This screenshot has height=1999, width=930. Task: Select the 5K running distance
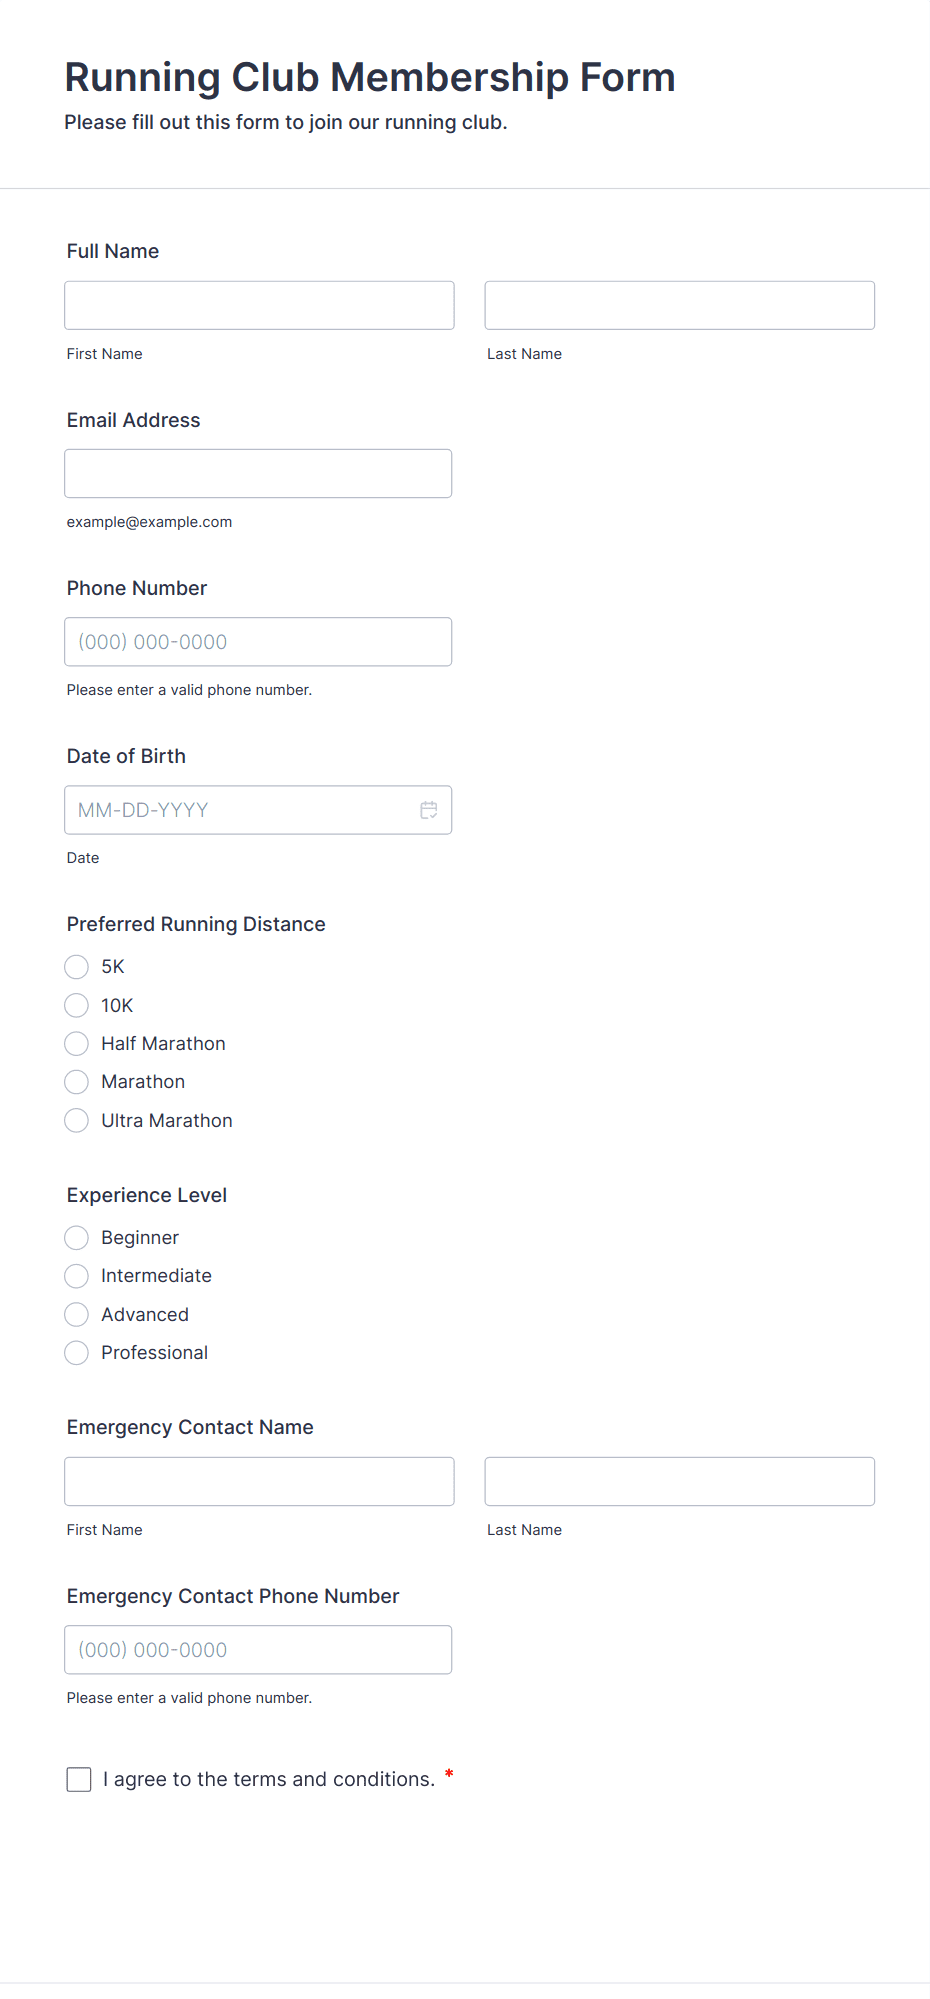(x=76, y=967)
